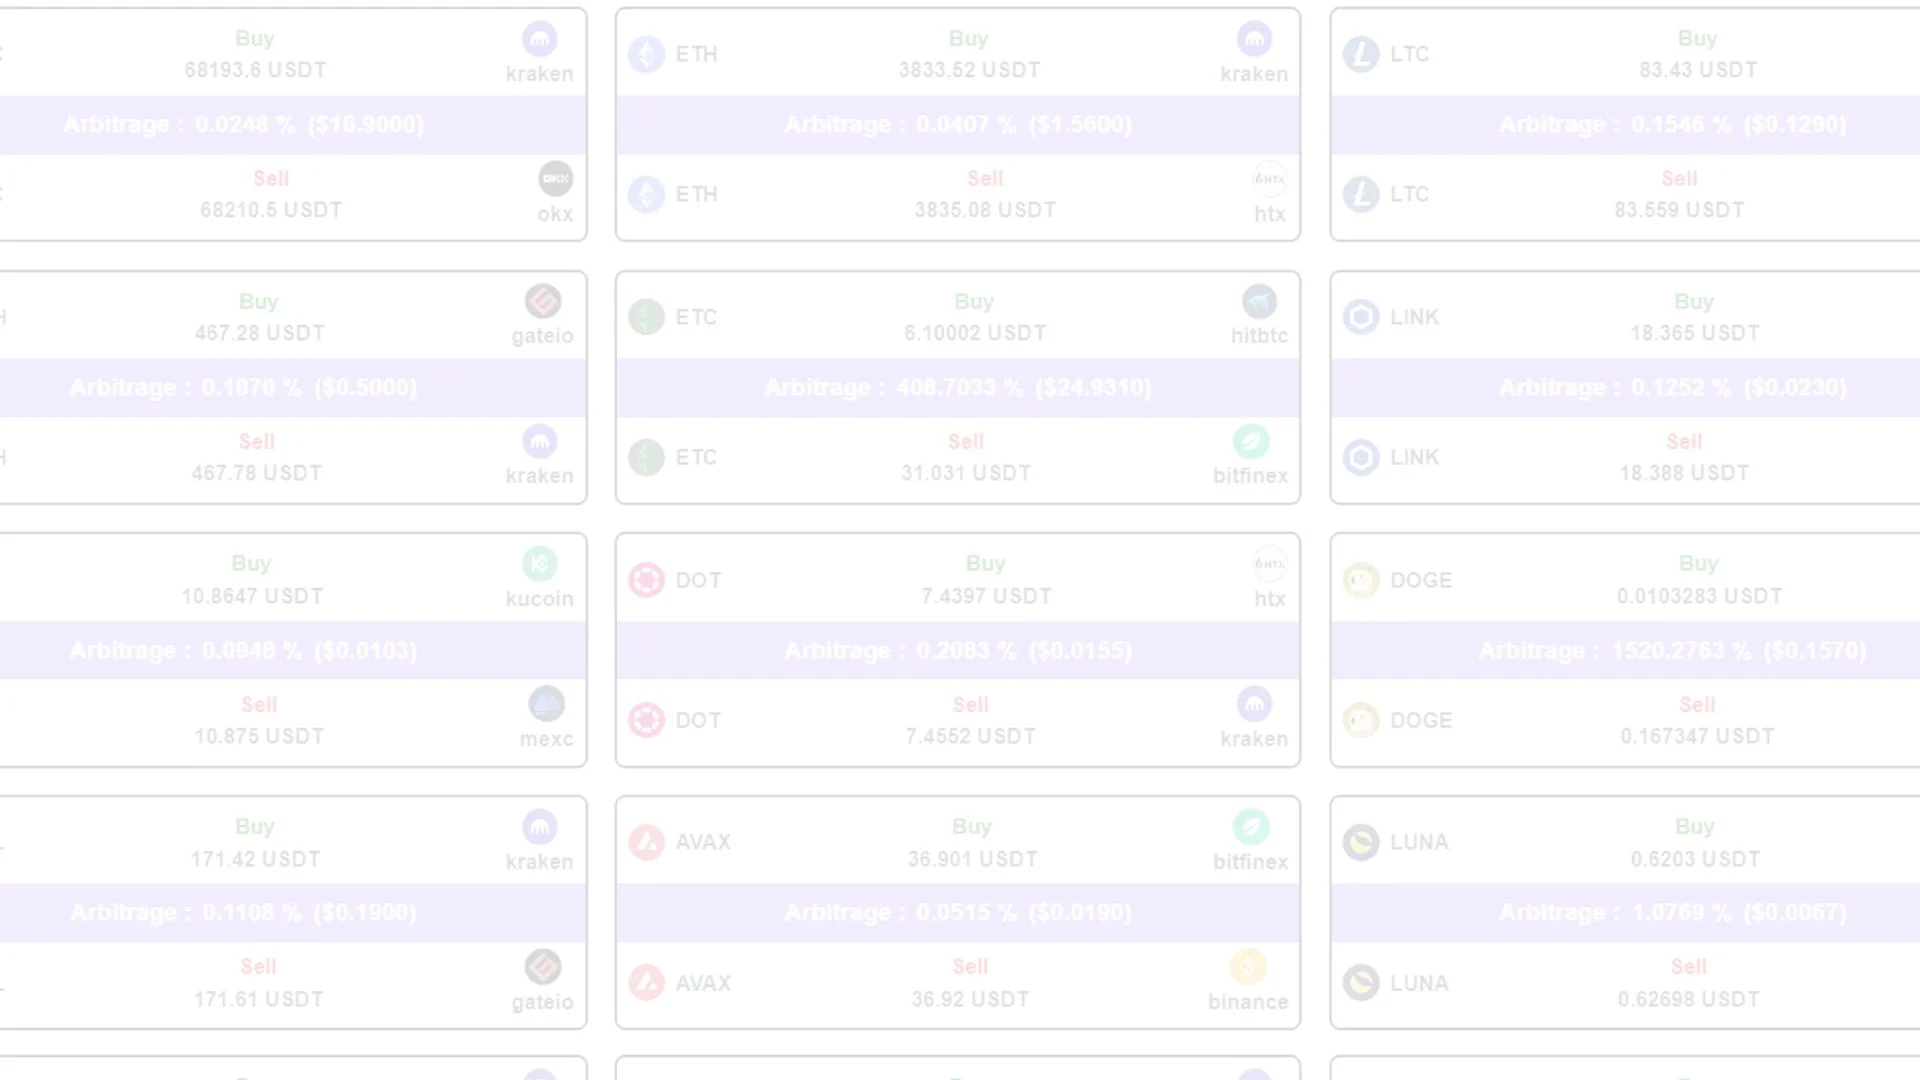Image resolution: width=1920 pixels, height=1080 pixels.
Task: Click the LINK coin icon in sell row
Action: (1361, 458)
